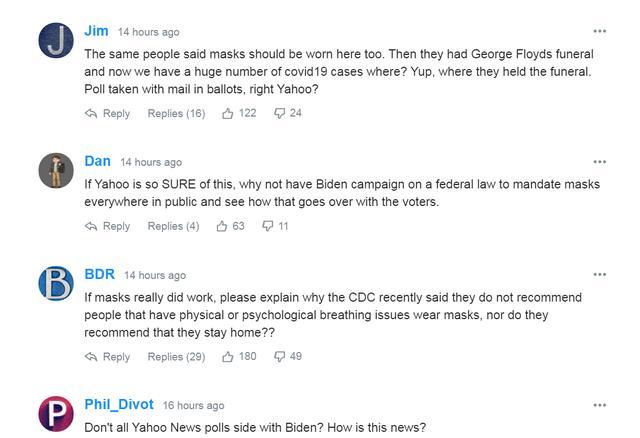Expand Jim's 16 replies
640x438 pixels.
click(x=176, y=114)
